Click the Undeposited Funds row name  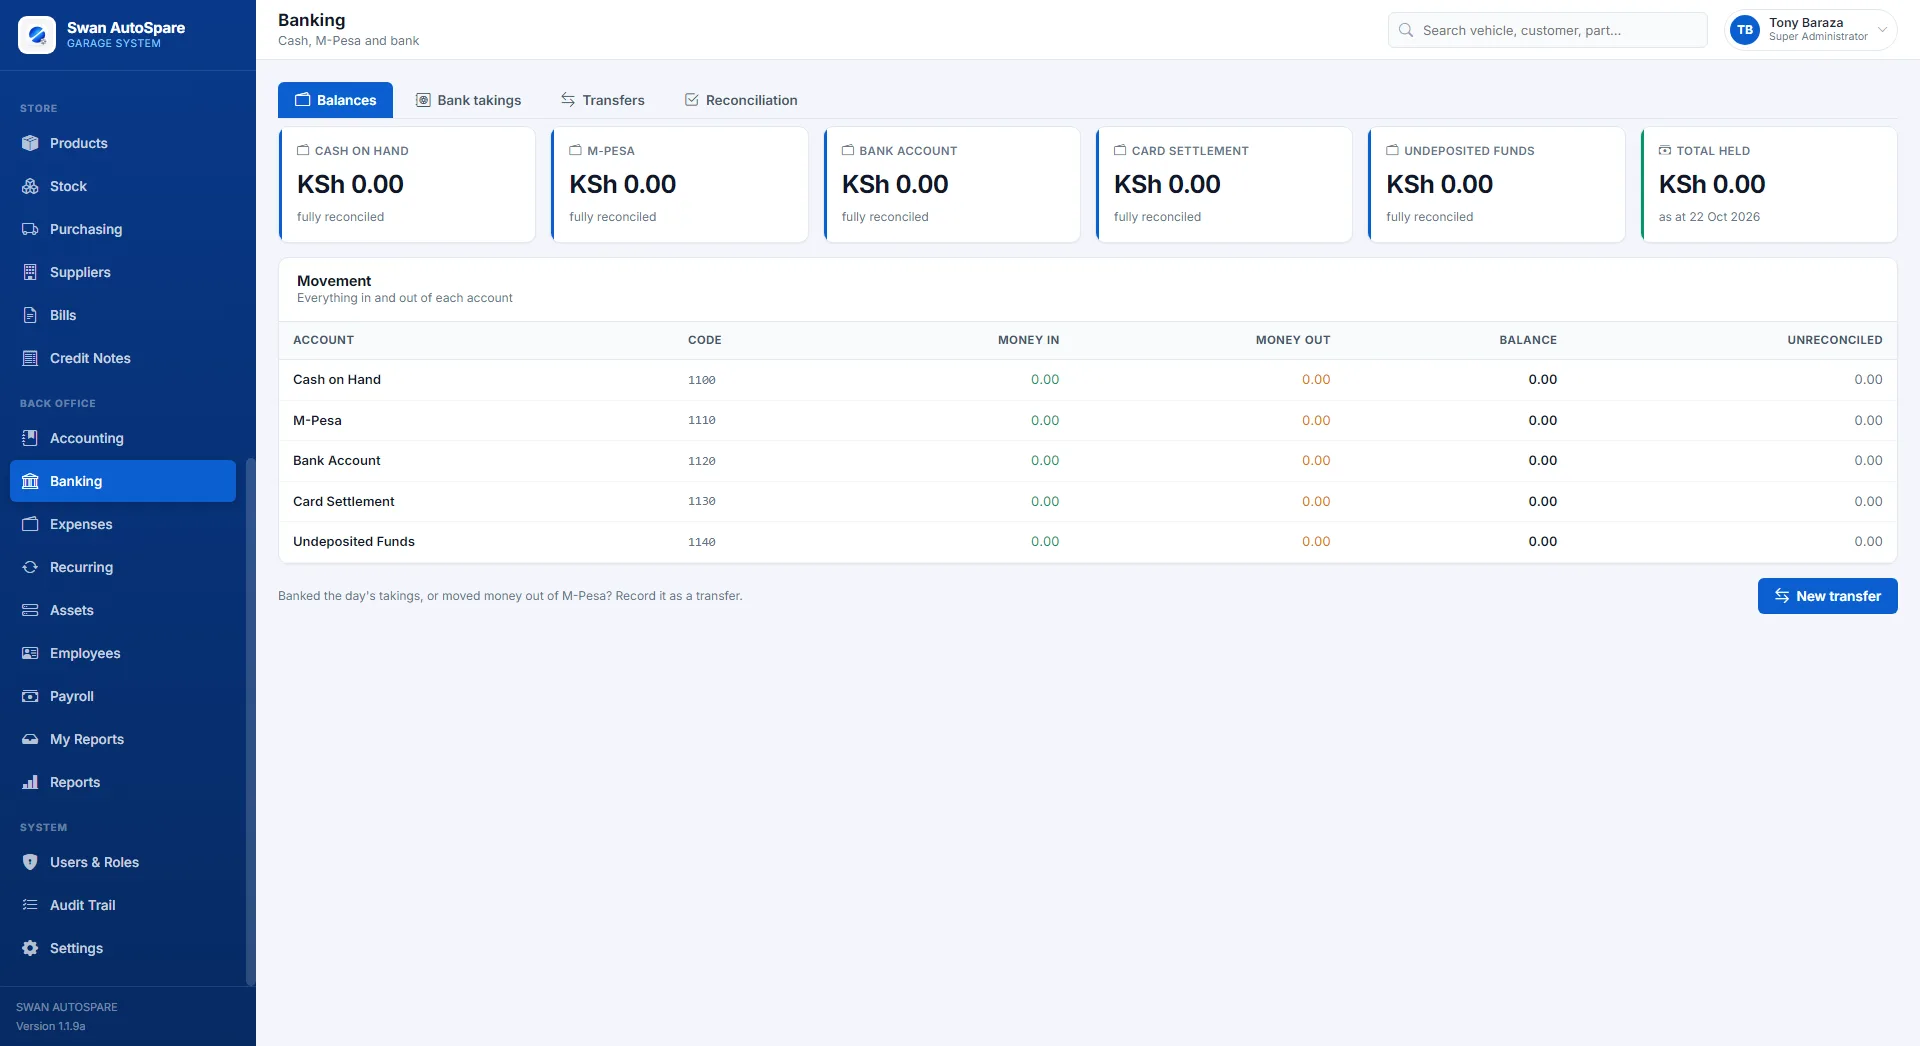pos(354,542)
